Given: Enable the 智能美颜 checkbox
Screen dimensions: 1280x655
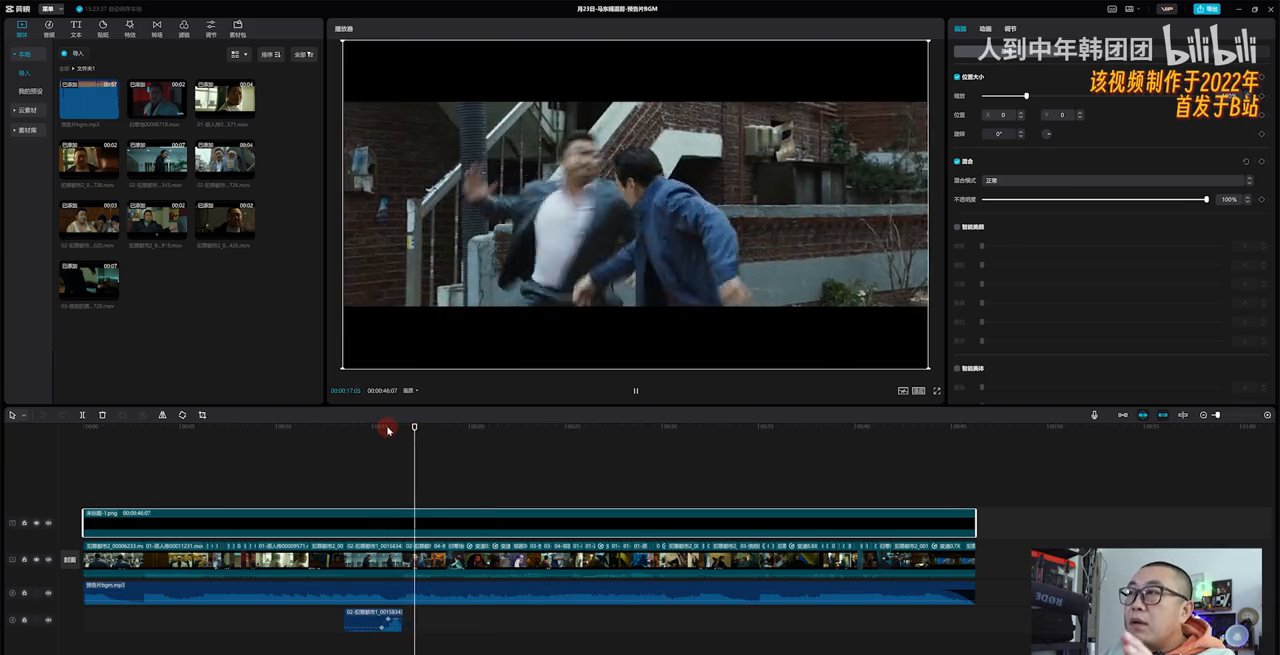Looking at the screenshot, I should point(957,227).
